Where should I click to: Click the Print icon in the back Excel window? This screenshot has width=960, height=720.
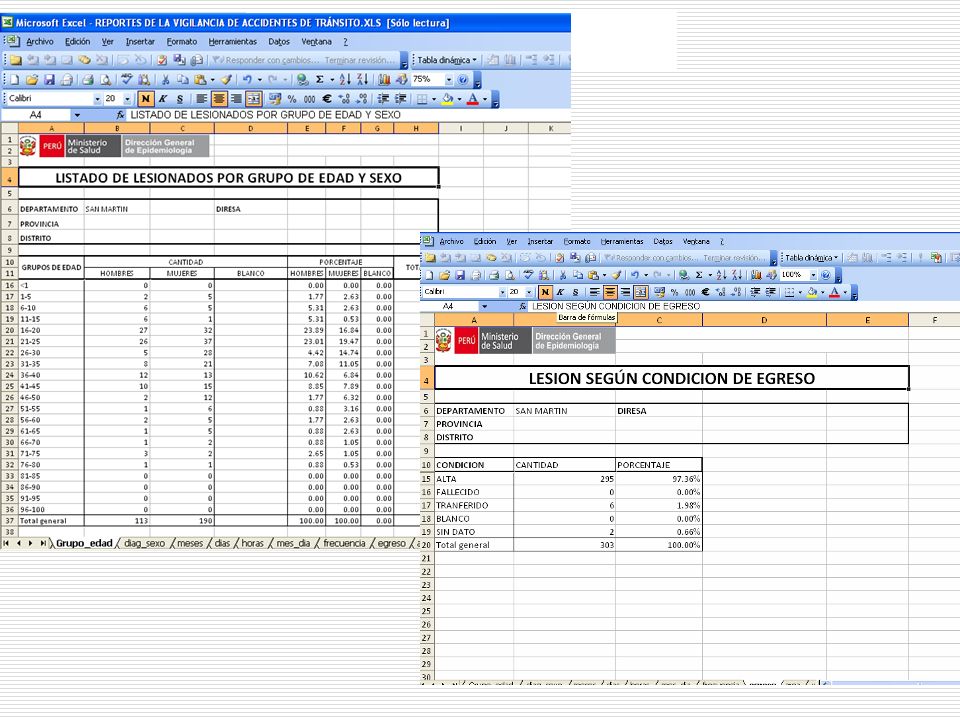88,80
